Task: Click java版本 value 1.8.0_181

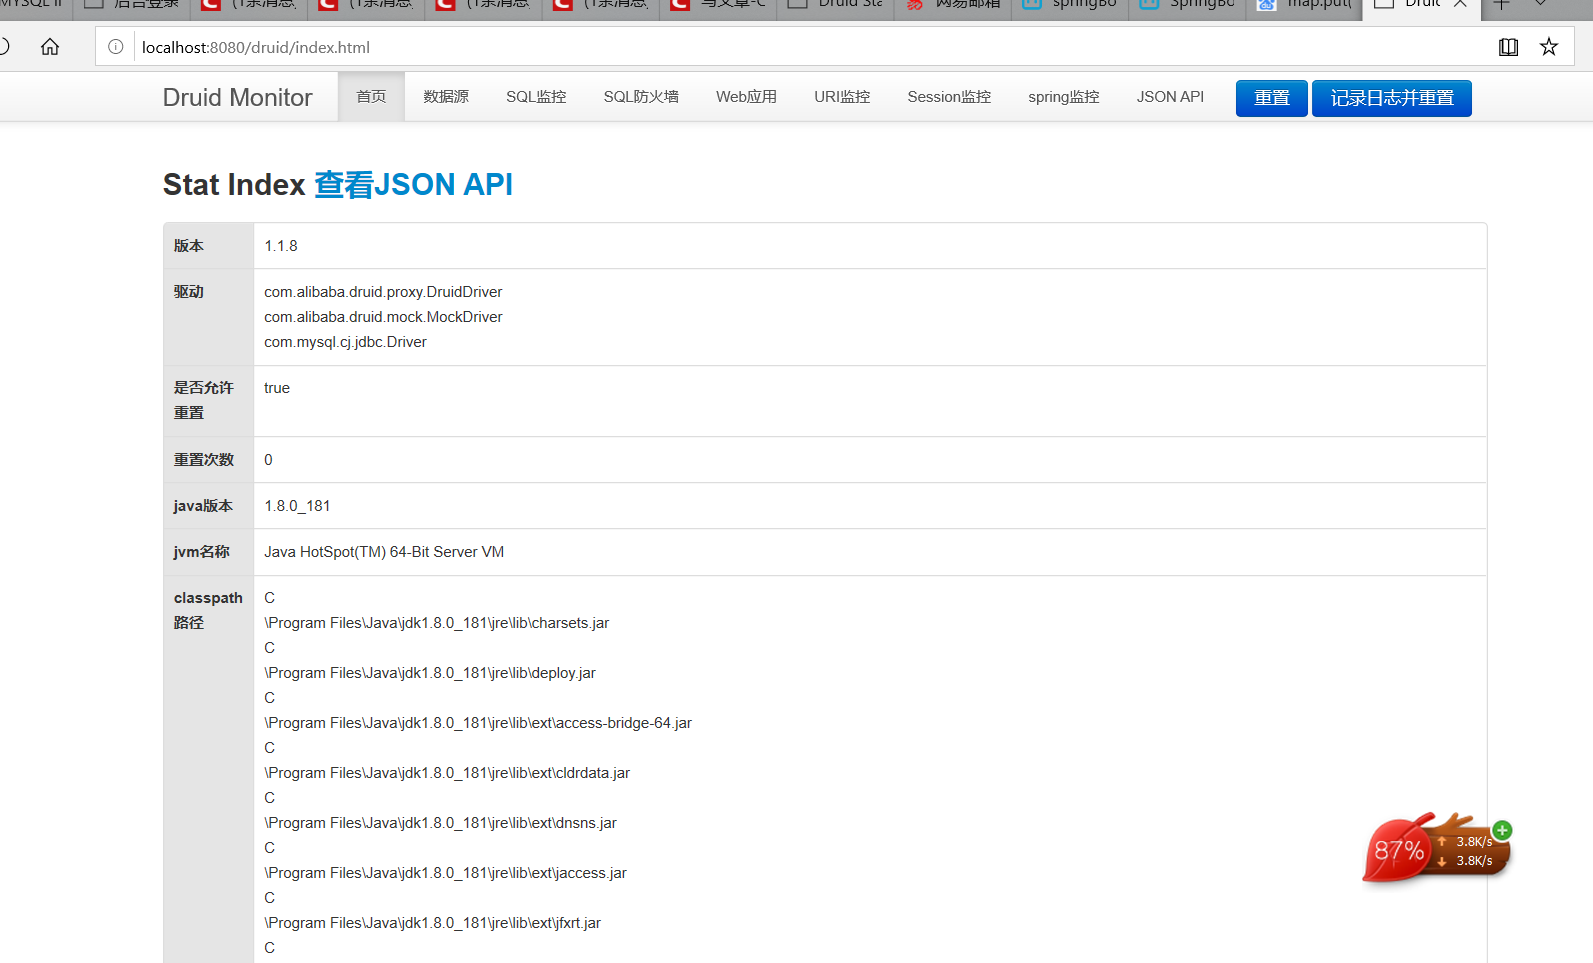Action: (297, 506)
